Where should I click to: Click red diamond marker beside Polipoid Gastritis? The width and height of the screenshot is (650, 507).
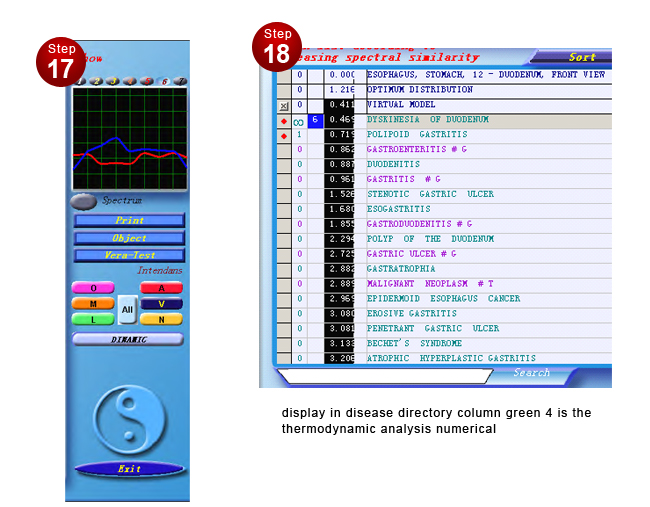coord(284,135)
